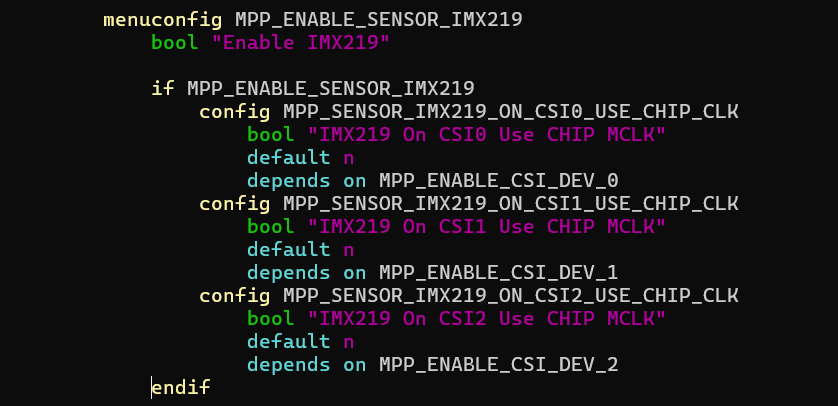Image resolution: width=838 pixels, height=406 pixels.
Task: Place cursor on the if keyword
Action: (x=162, y=88)
